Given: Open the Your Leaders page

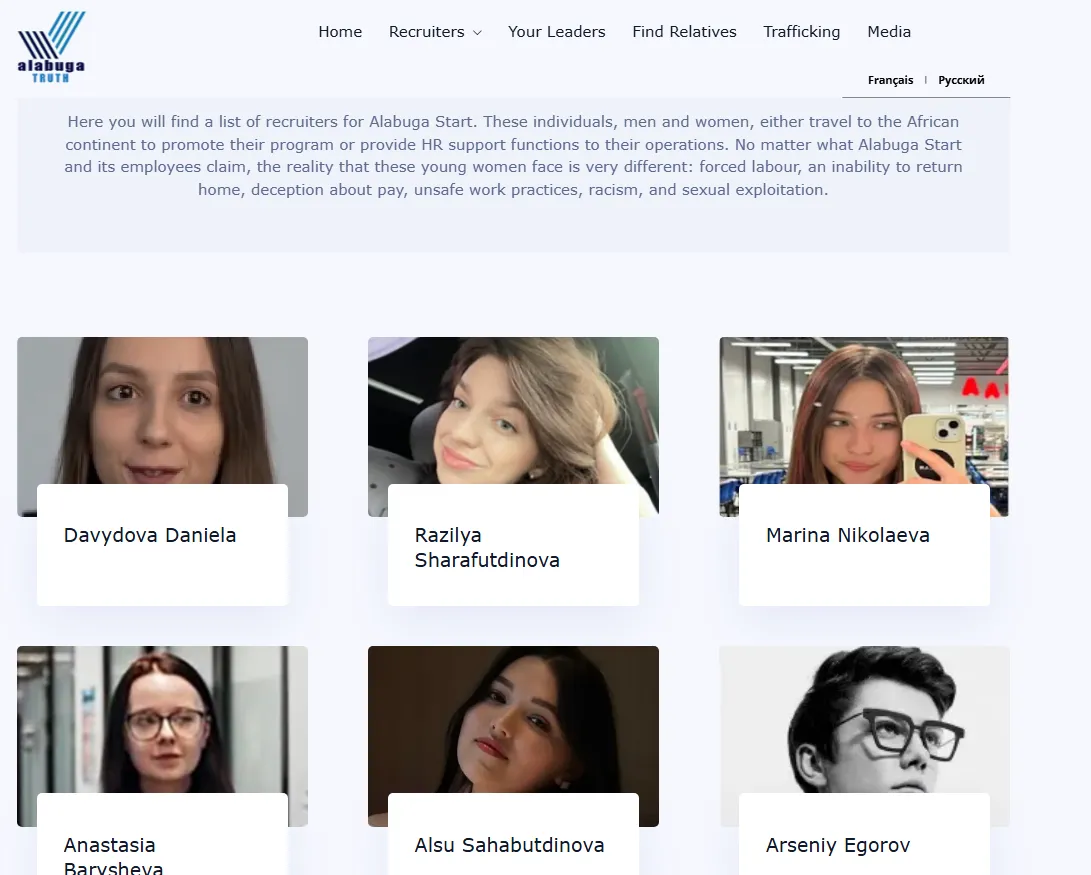Looking at the screenshot, I should 556,32.
